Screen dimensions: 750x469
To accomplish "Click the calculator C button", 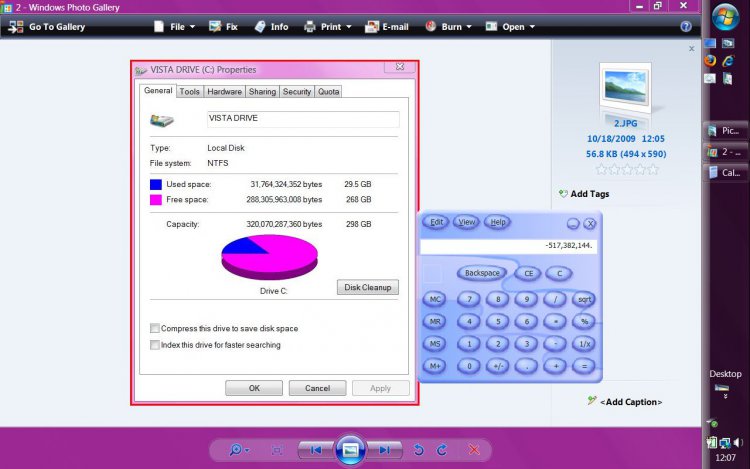I will [559, 273].
